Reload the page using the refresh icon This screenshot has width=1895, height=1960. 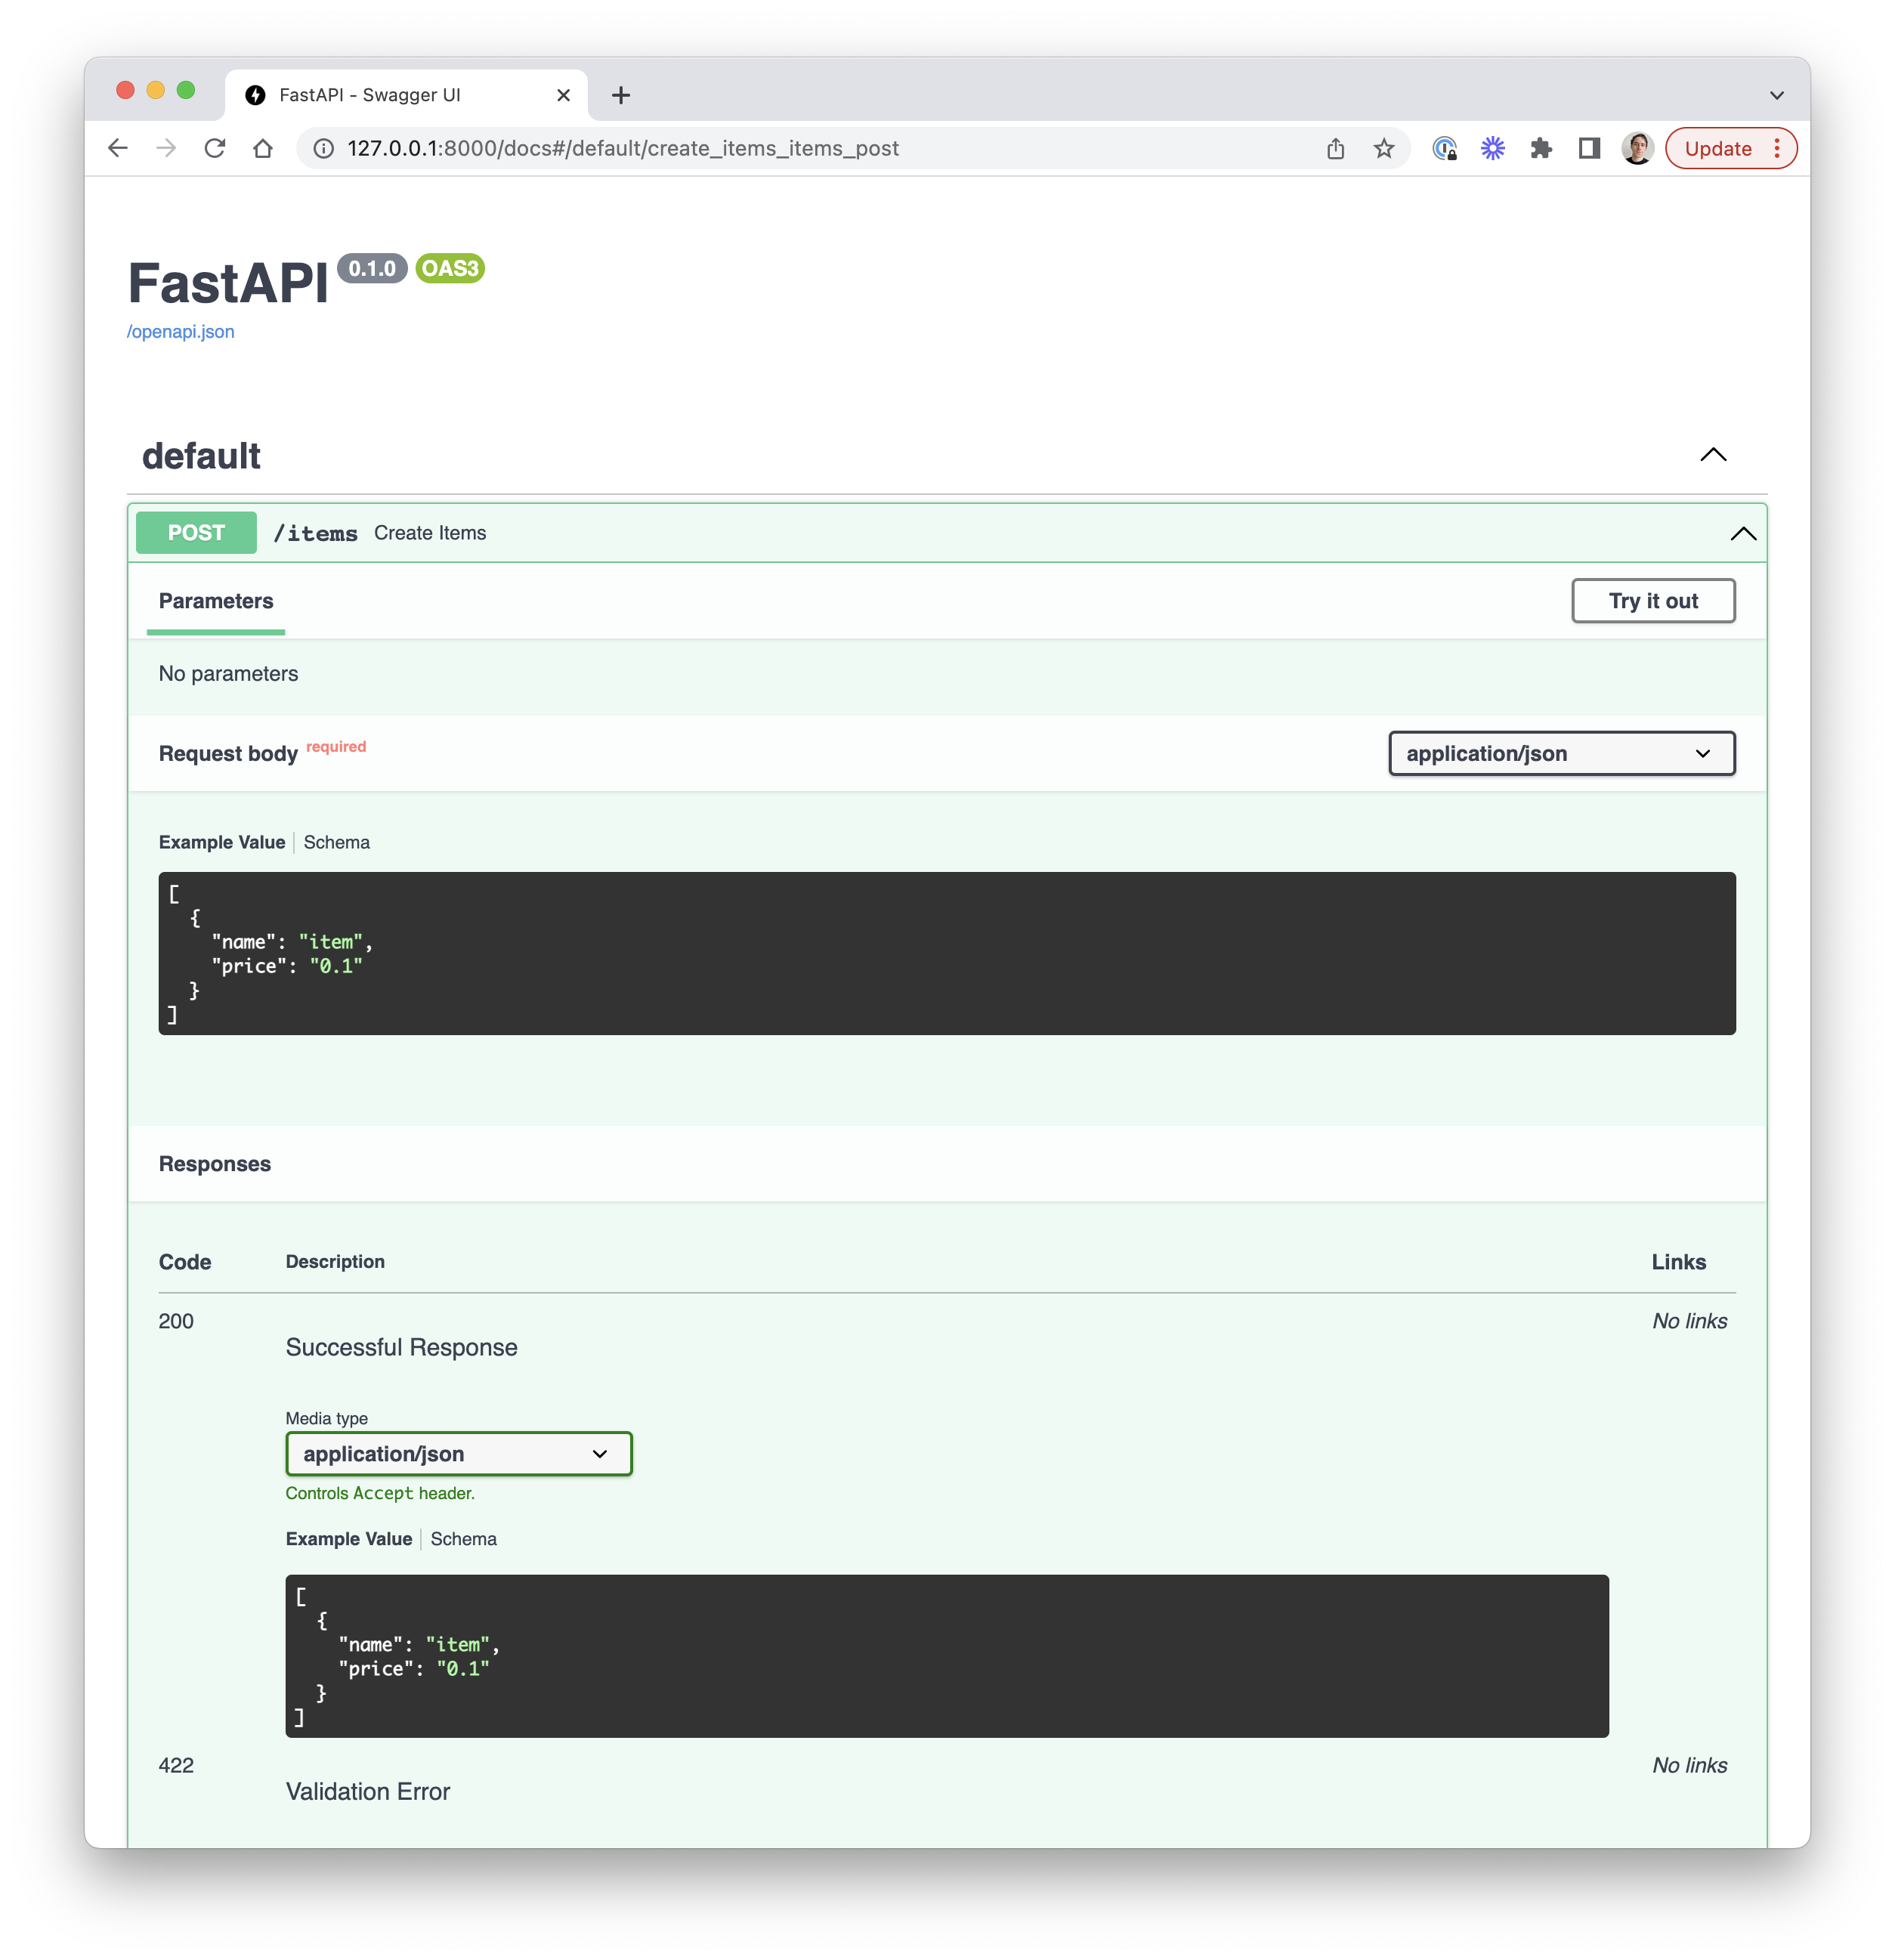click(215, 148)
